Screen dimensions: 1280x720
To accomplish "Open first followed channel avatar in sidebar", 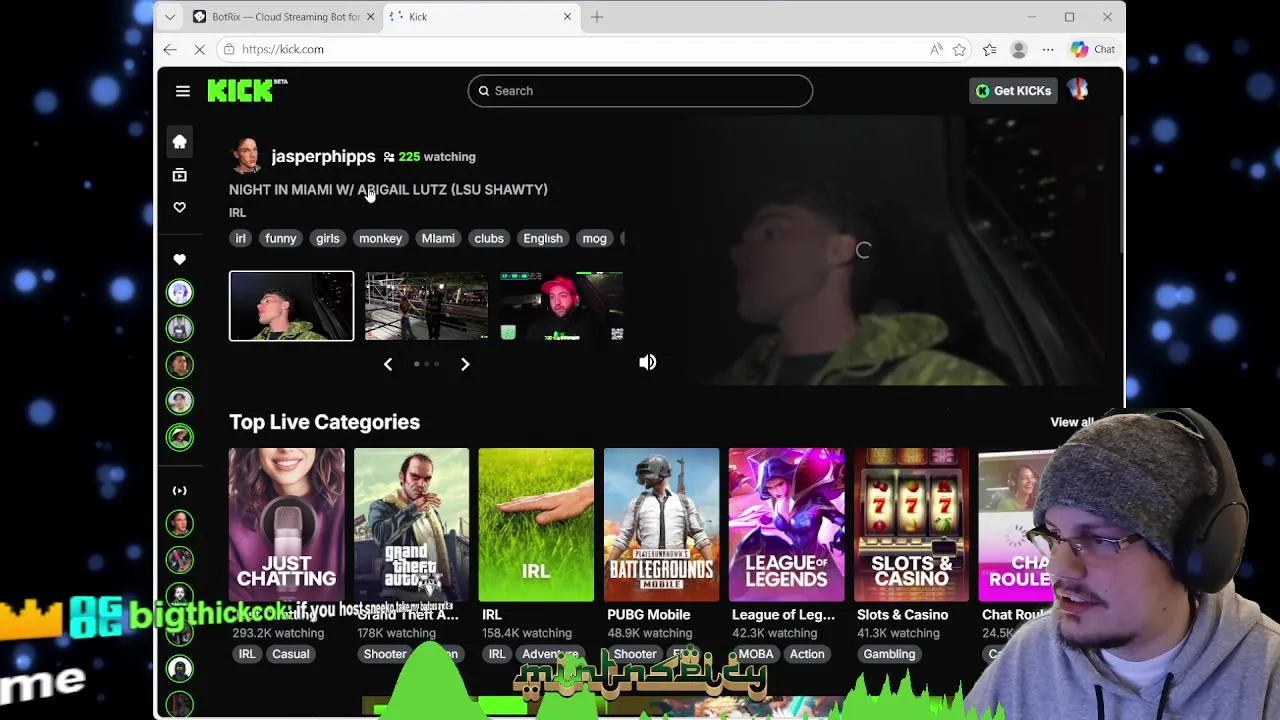I will coord(180,292).
